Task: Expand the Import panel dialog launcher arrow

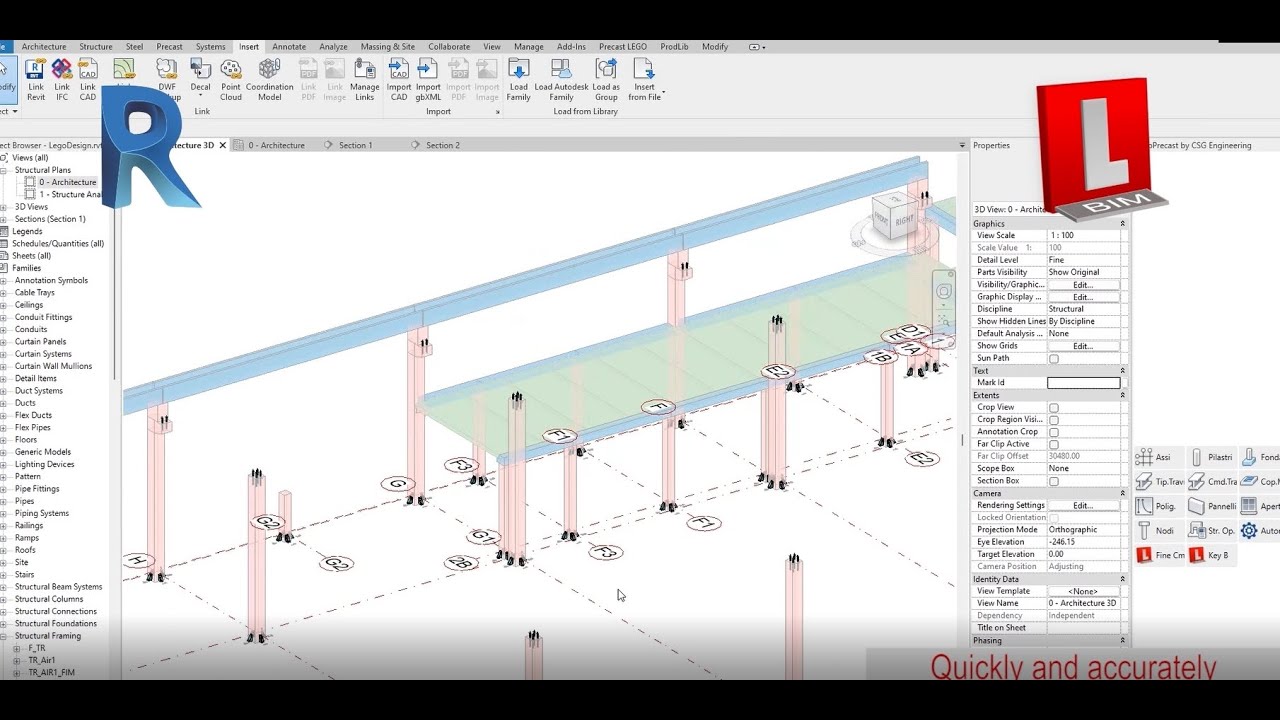Action: click(497, 112)
